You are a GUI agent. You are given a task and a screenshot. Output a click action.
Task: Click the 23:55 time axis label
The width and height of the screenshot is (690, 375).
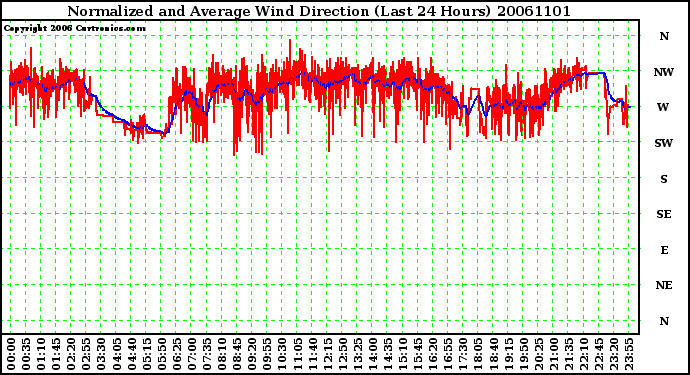click(x=628, y=355)
